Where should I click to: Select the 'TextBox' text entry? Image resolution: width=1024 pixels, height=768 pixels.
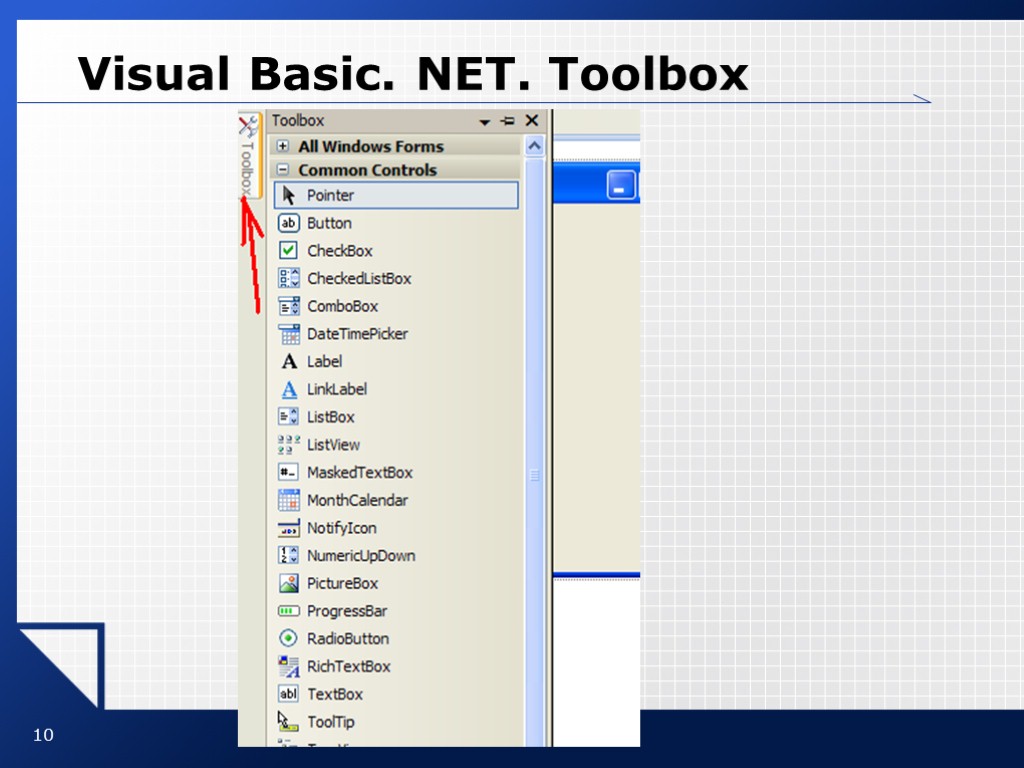click(x=335, y=694)
